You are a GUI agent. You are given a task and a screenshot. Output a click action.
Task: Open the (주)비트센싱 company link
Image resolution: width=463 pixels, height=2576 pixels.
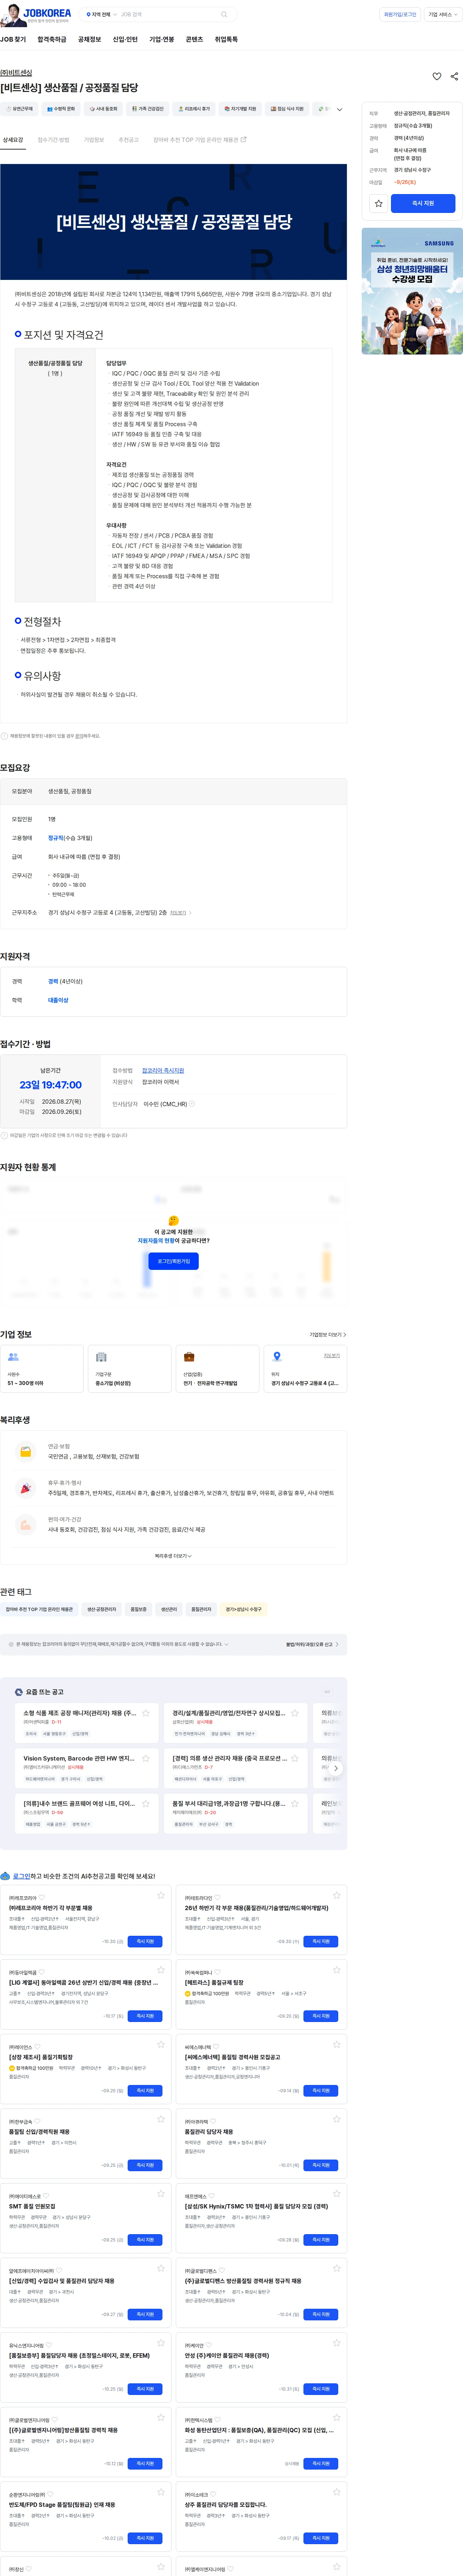[x=16, y=73]
